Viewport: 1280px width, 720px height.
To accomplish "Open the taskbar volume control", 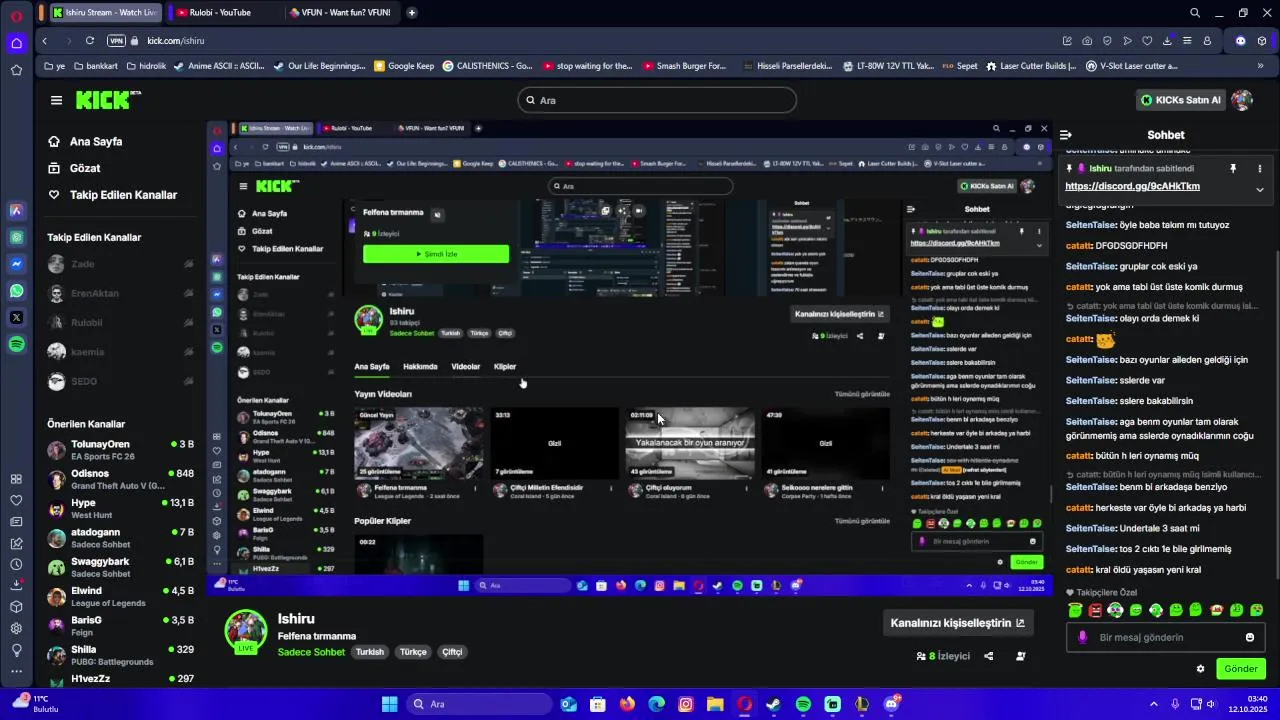I will pyautogui.click(x=1211, y=704).
